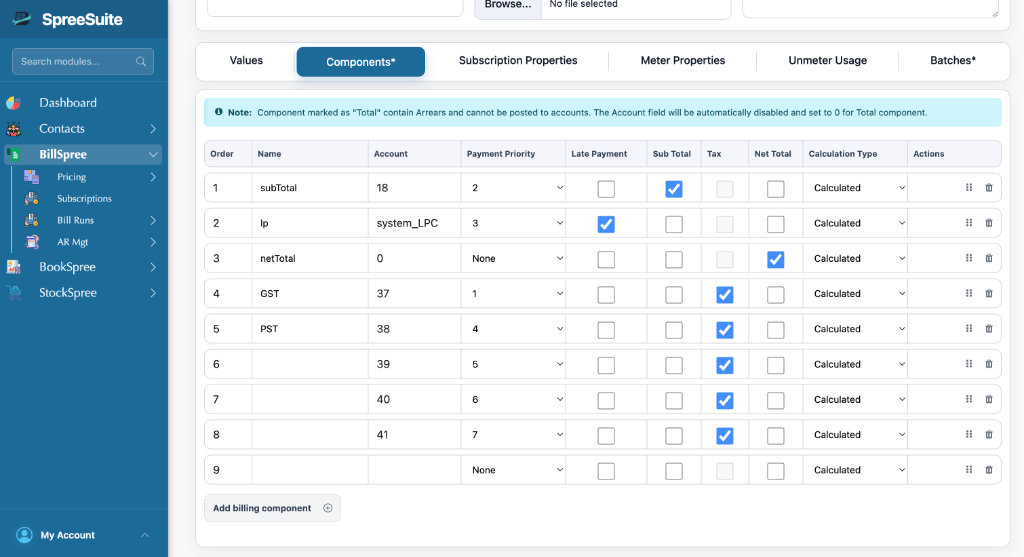The height and width of the screenshot is (557, 1024).
Task: Check Net Total for row 9
Action: point(775,471)
